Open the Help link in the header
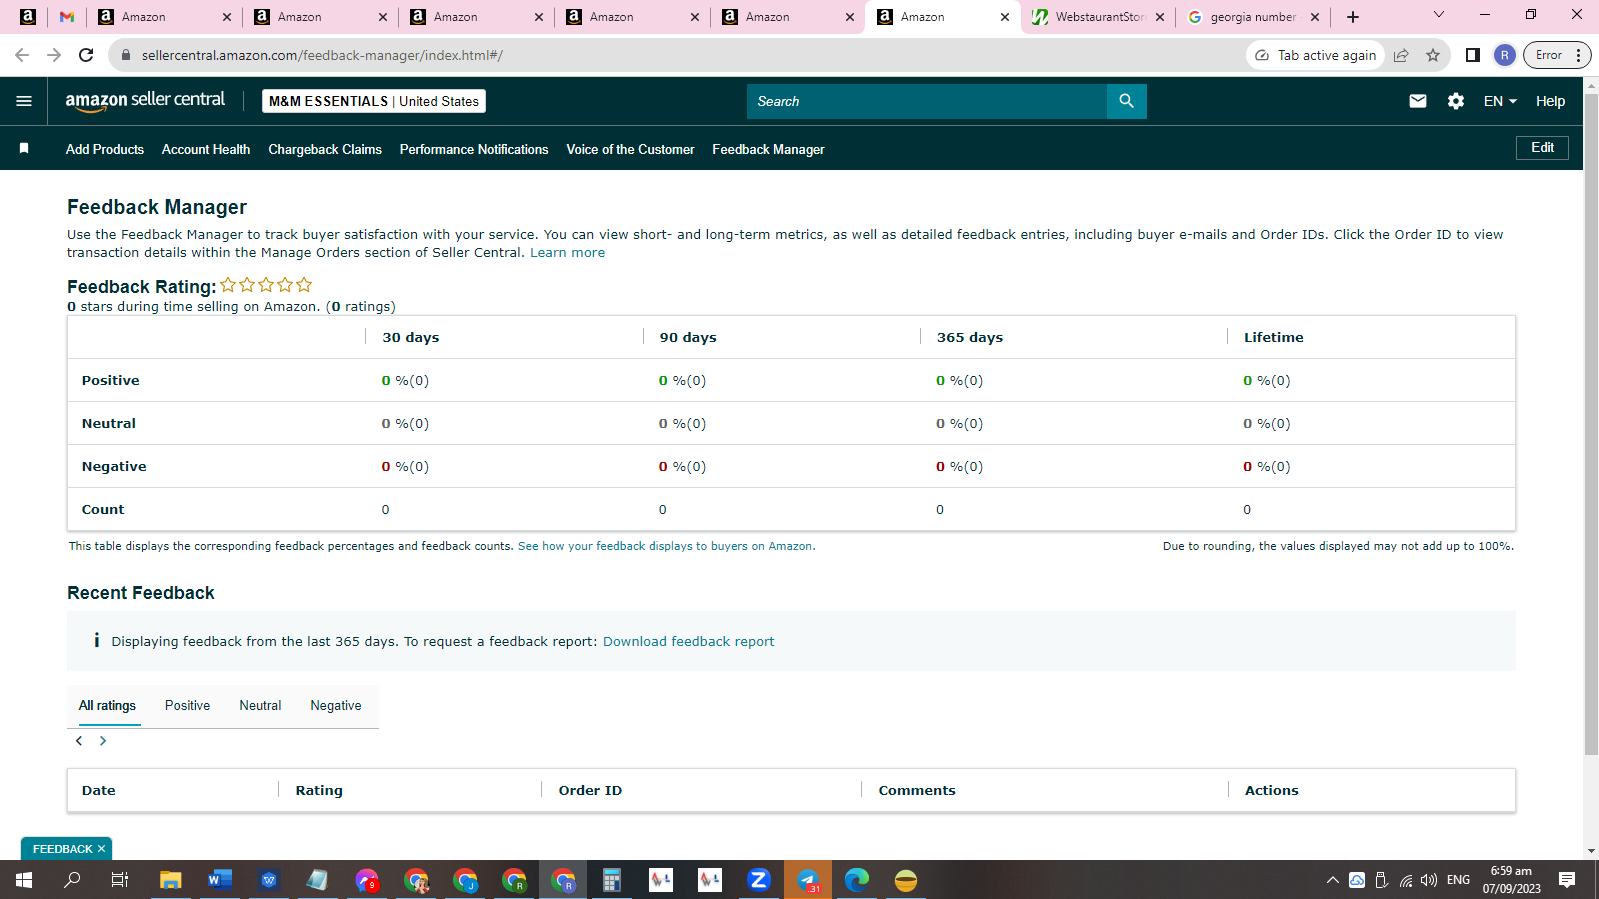This screenshot has height=899, width=1599. (1550, 101)
